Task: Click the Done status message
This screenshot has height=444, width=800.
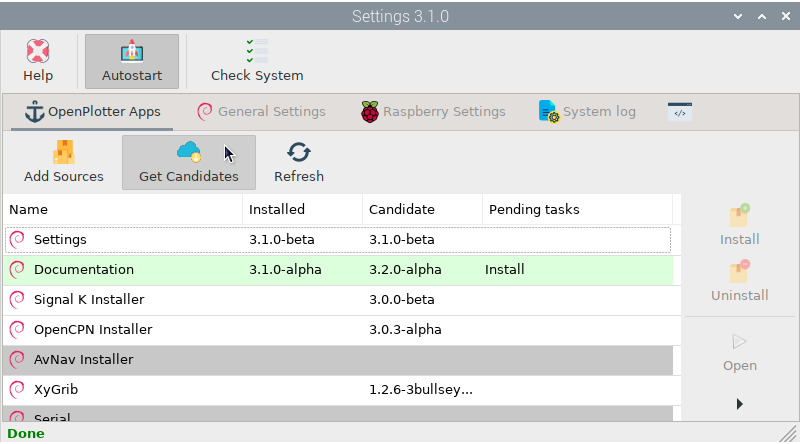Action: pyautogui.click(x=26, y=434)
